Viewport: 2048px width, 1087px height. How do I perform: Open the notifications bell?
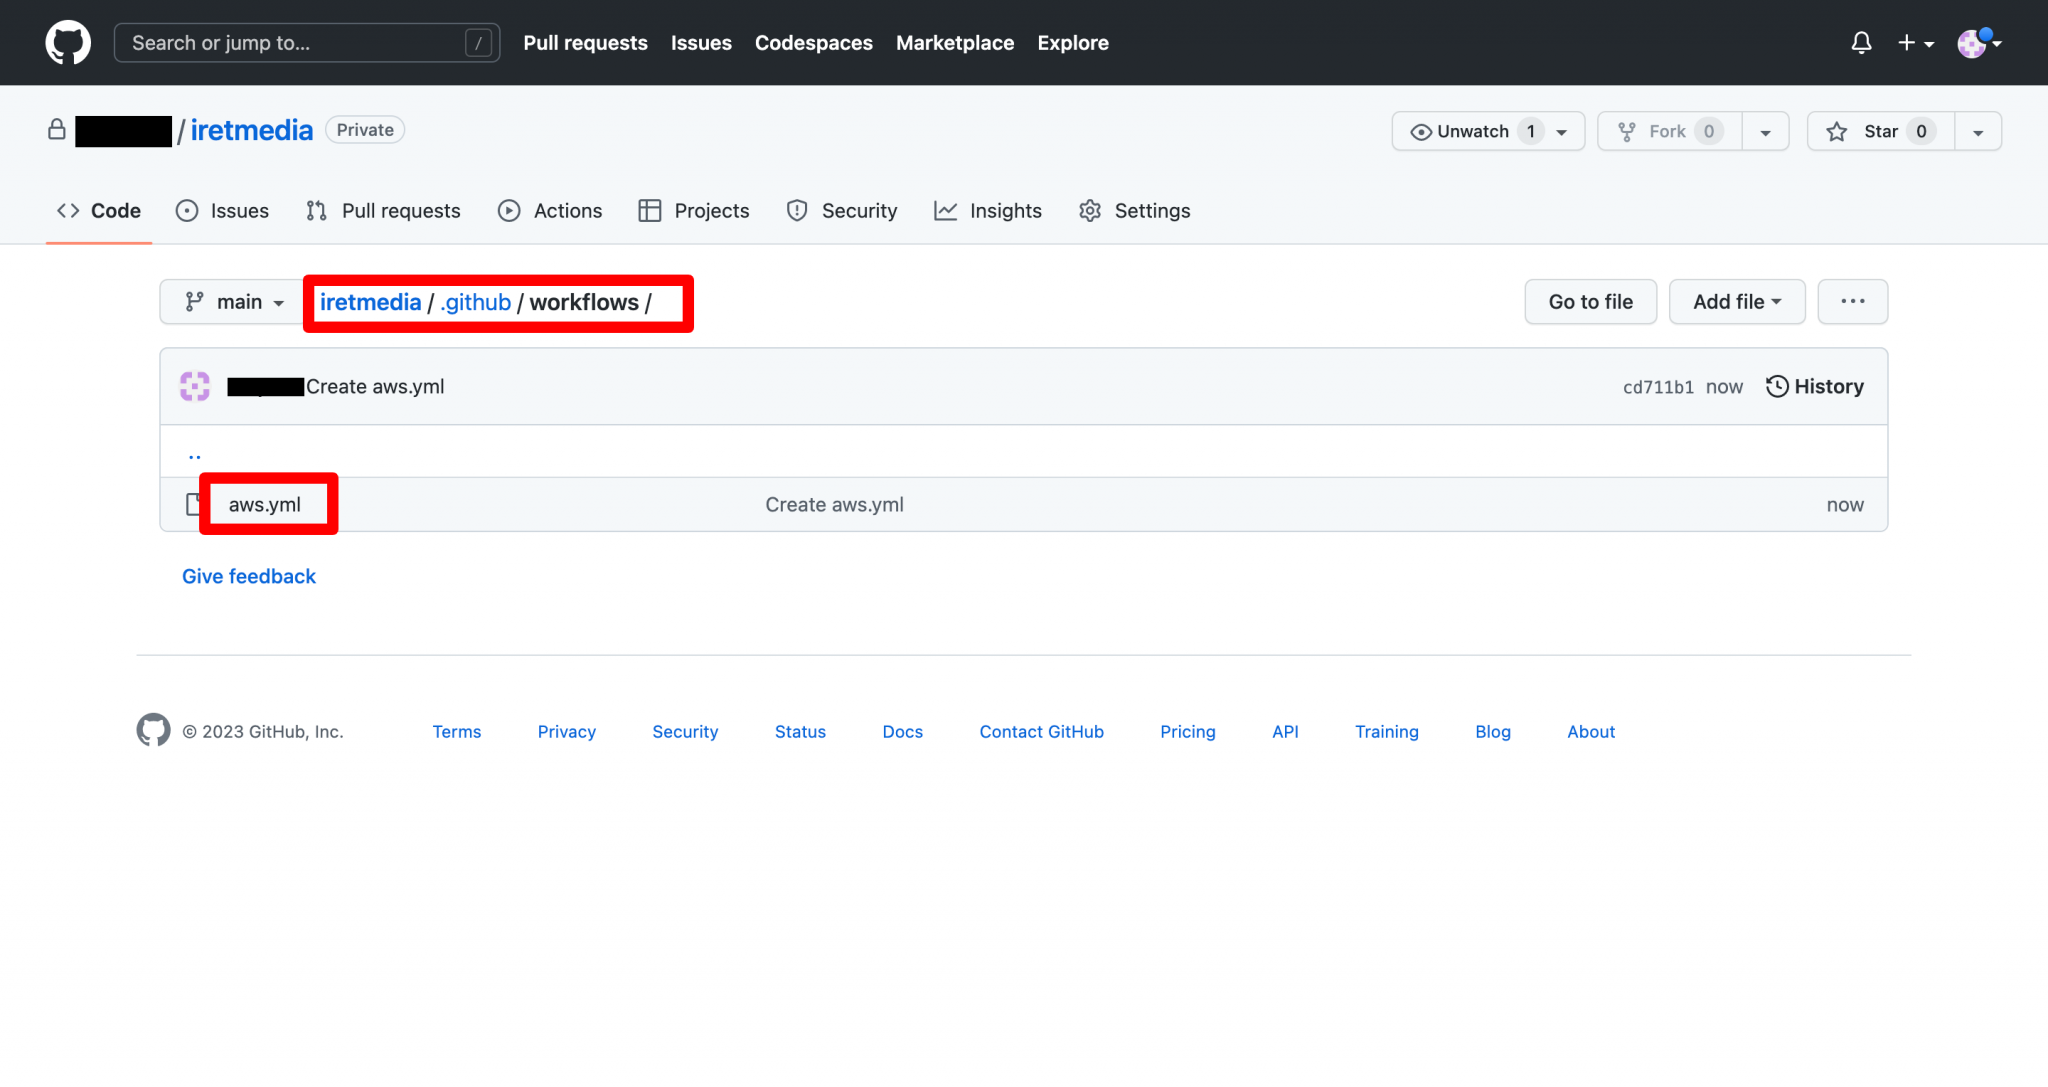[x=1860, y=42]
